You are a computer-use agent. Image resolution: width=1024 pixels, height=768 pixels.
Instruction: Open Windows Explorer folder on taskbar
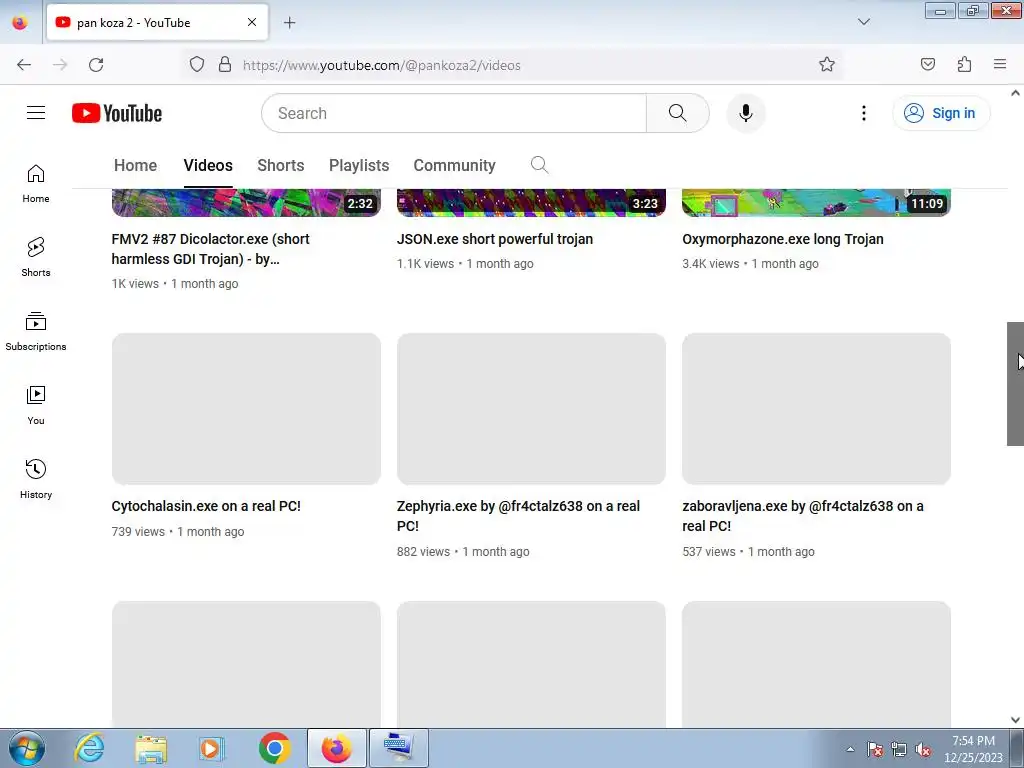(151, 748)
